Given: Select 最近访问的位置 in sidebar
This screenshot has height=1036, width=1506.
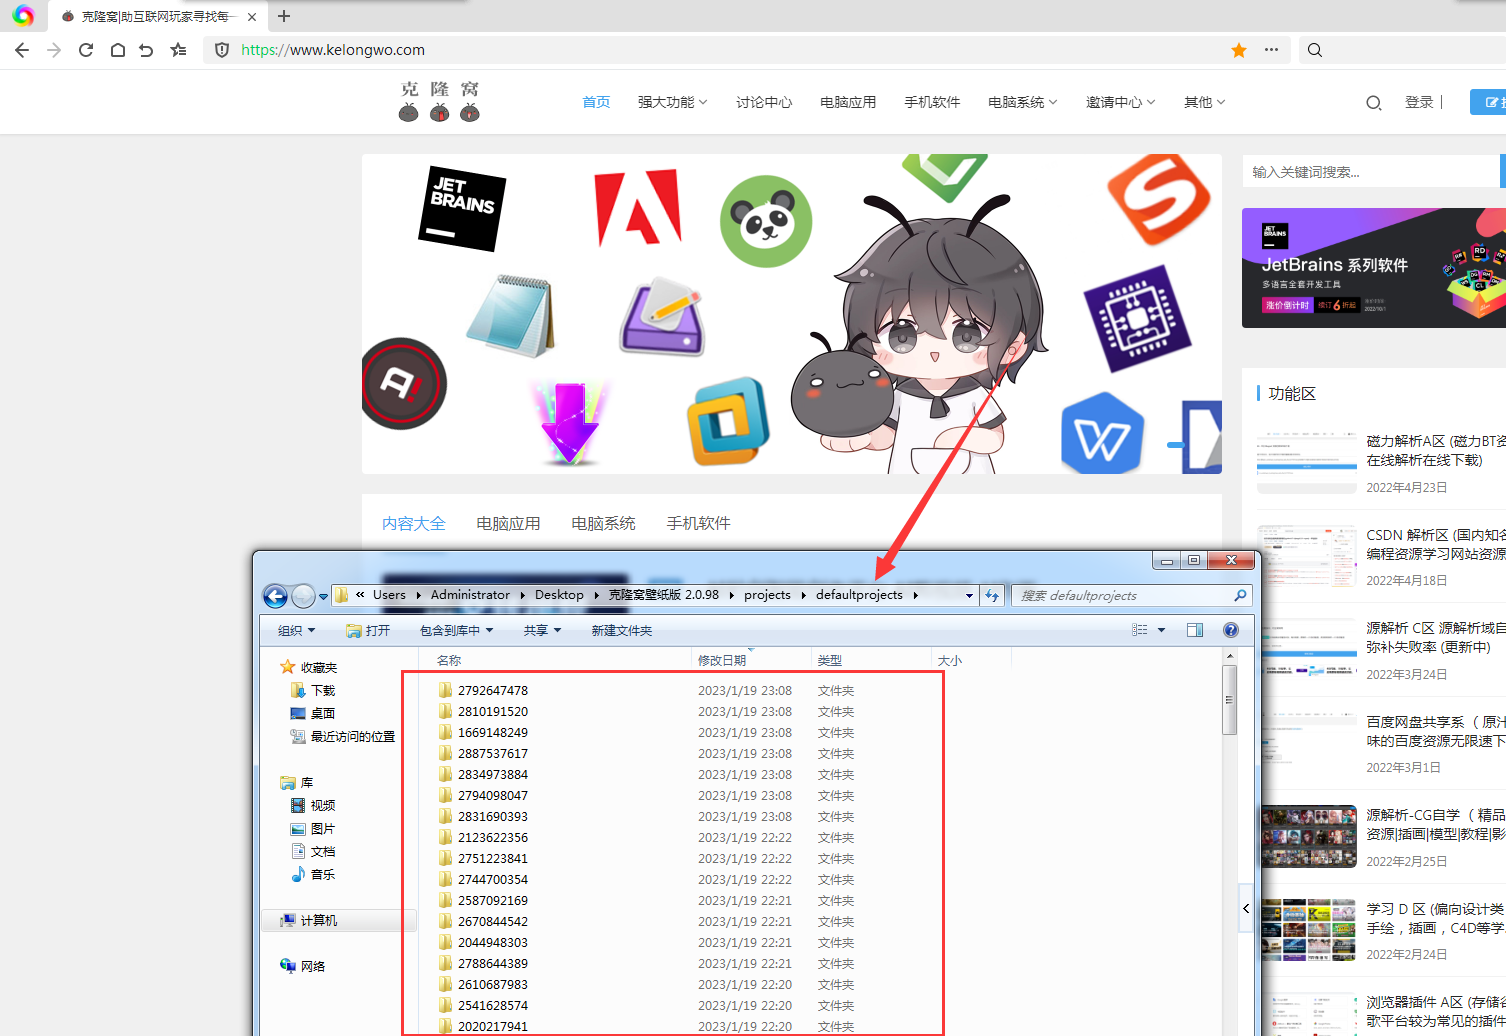Looking at the screenshot, I should click(x=342, y=736).
